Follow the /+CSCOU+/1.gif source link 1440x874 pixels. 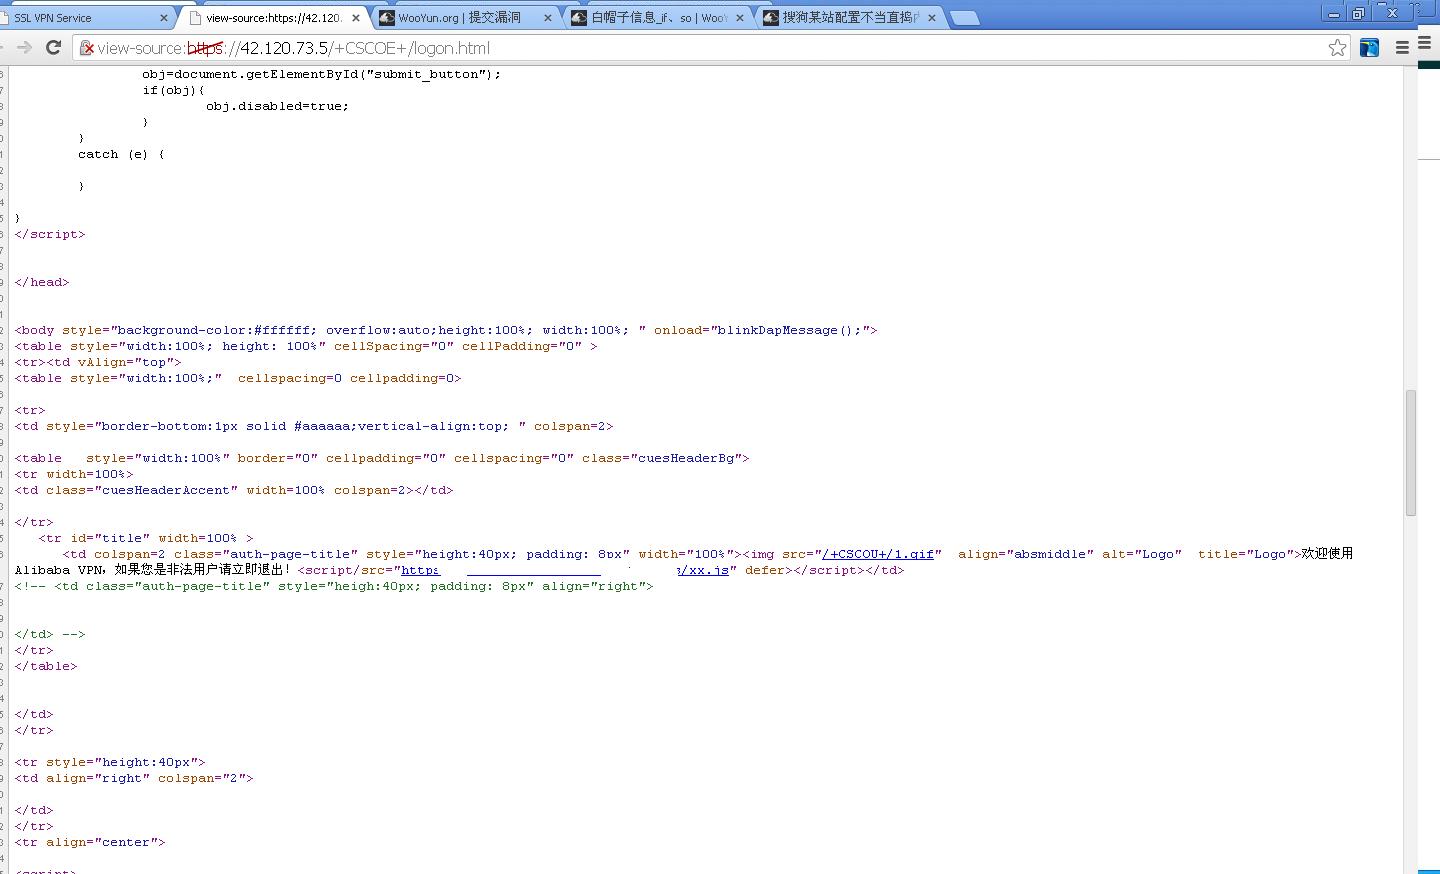[x=878, y=554]
